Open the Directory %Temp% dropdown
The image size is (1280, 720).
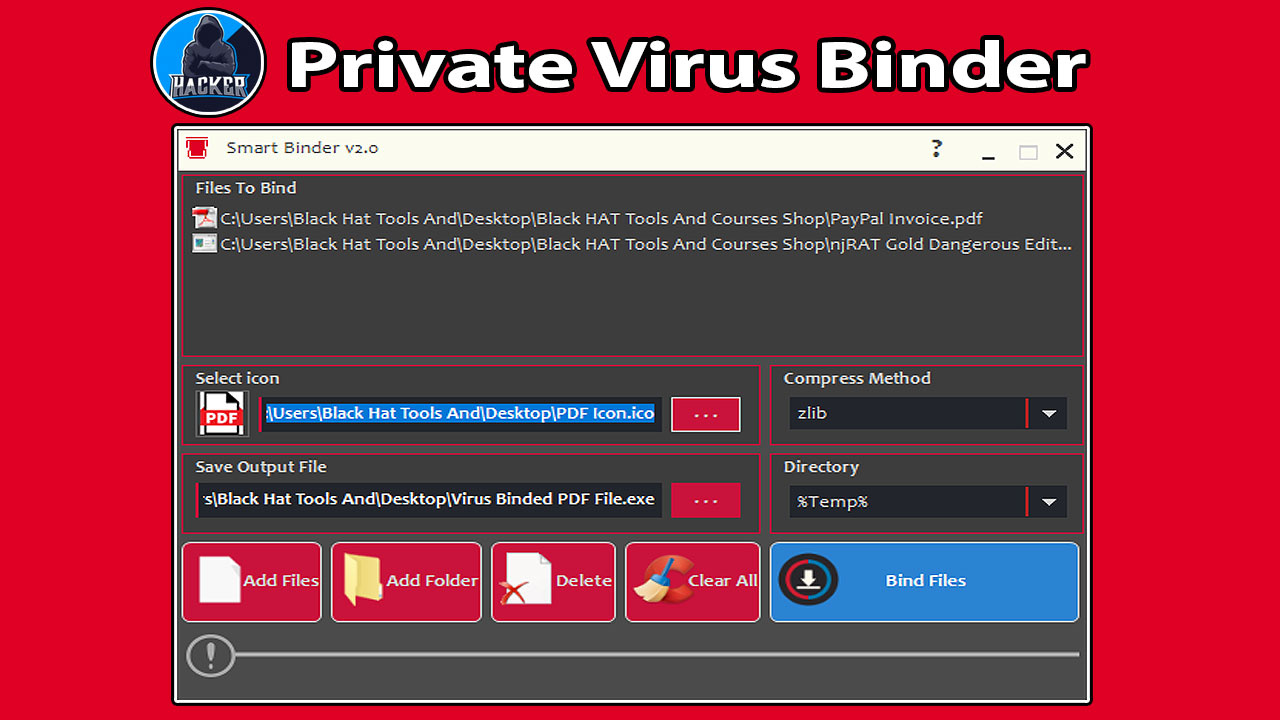point(928,501)
